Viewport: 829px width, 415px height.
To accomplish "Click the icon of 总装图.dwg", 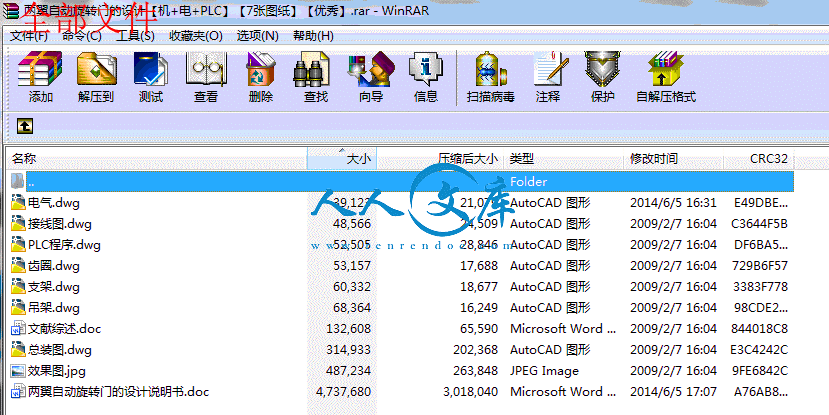I will click(x=18, y=350).
